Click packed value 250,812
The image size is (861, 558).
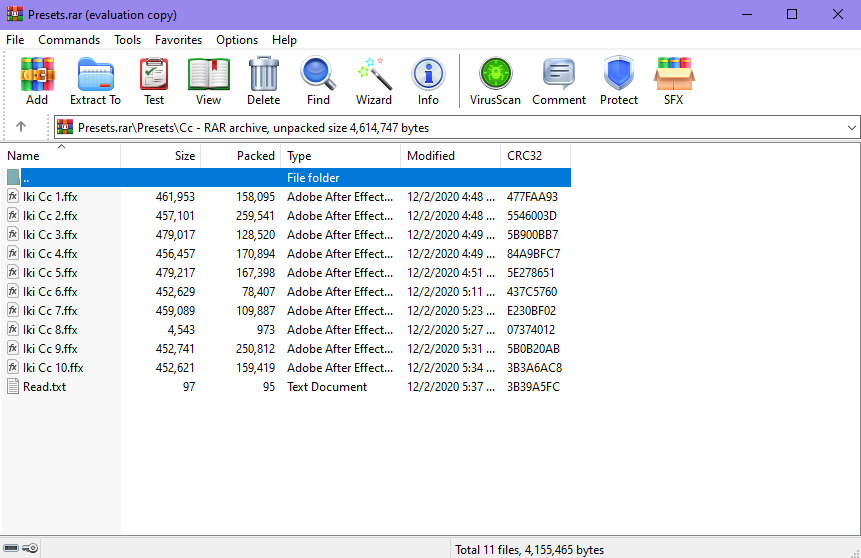tap(255, 348)
